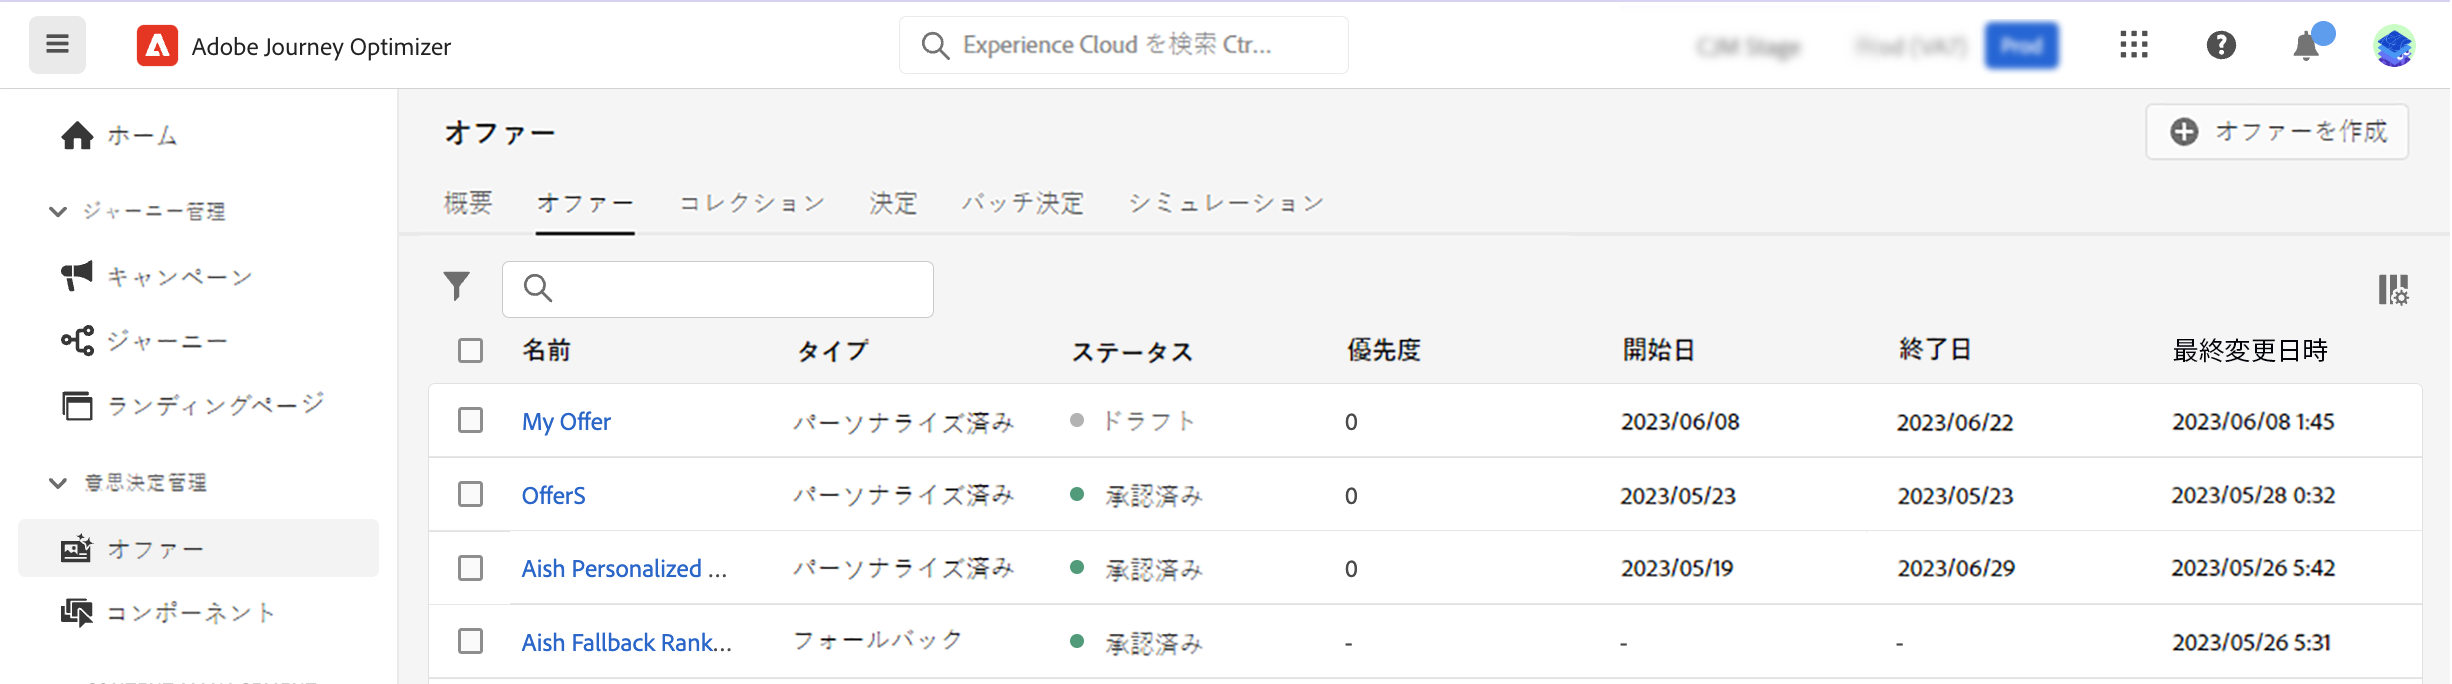2452x684 pixels.
Task: Toggle the select-all header checkbox
Action: [470, 350]
